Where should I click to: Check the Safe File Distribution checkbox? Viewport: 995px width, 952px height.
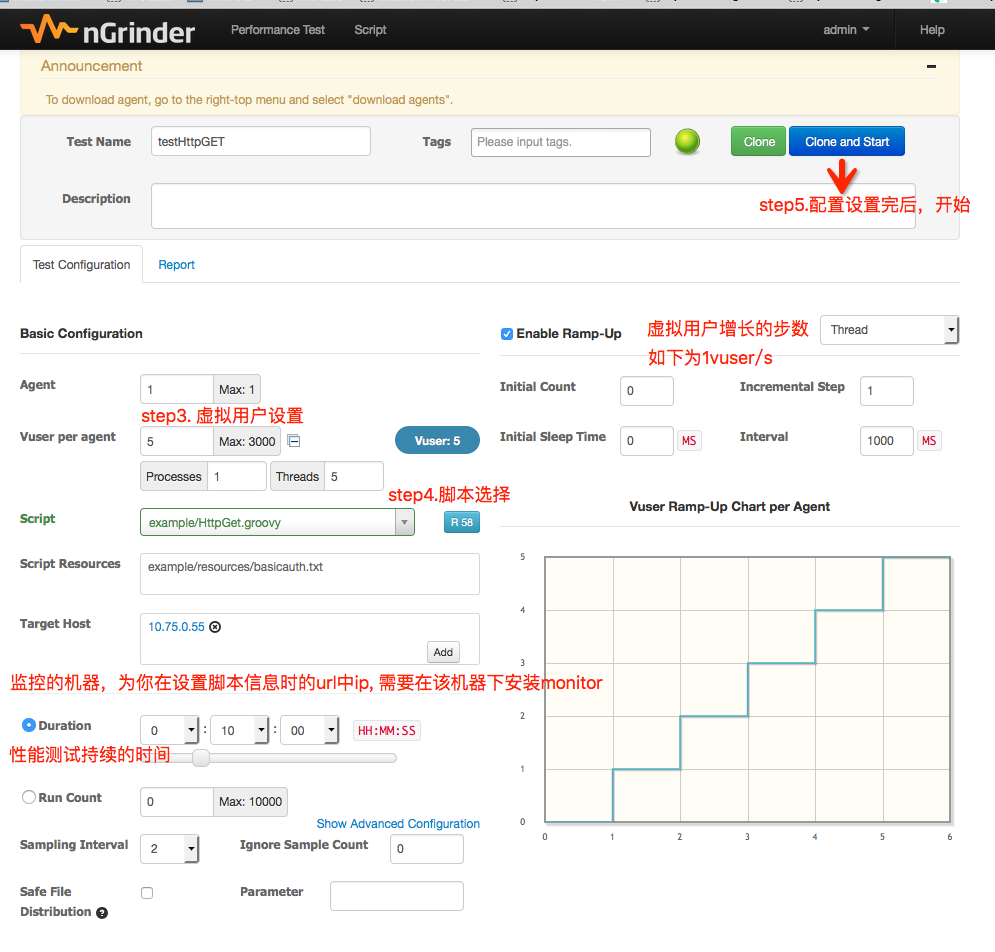coord(147,893)
